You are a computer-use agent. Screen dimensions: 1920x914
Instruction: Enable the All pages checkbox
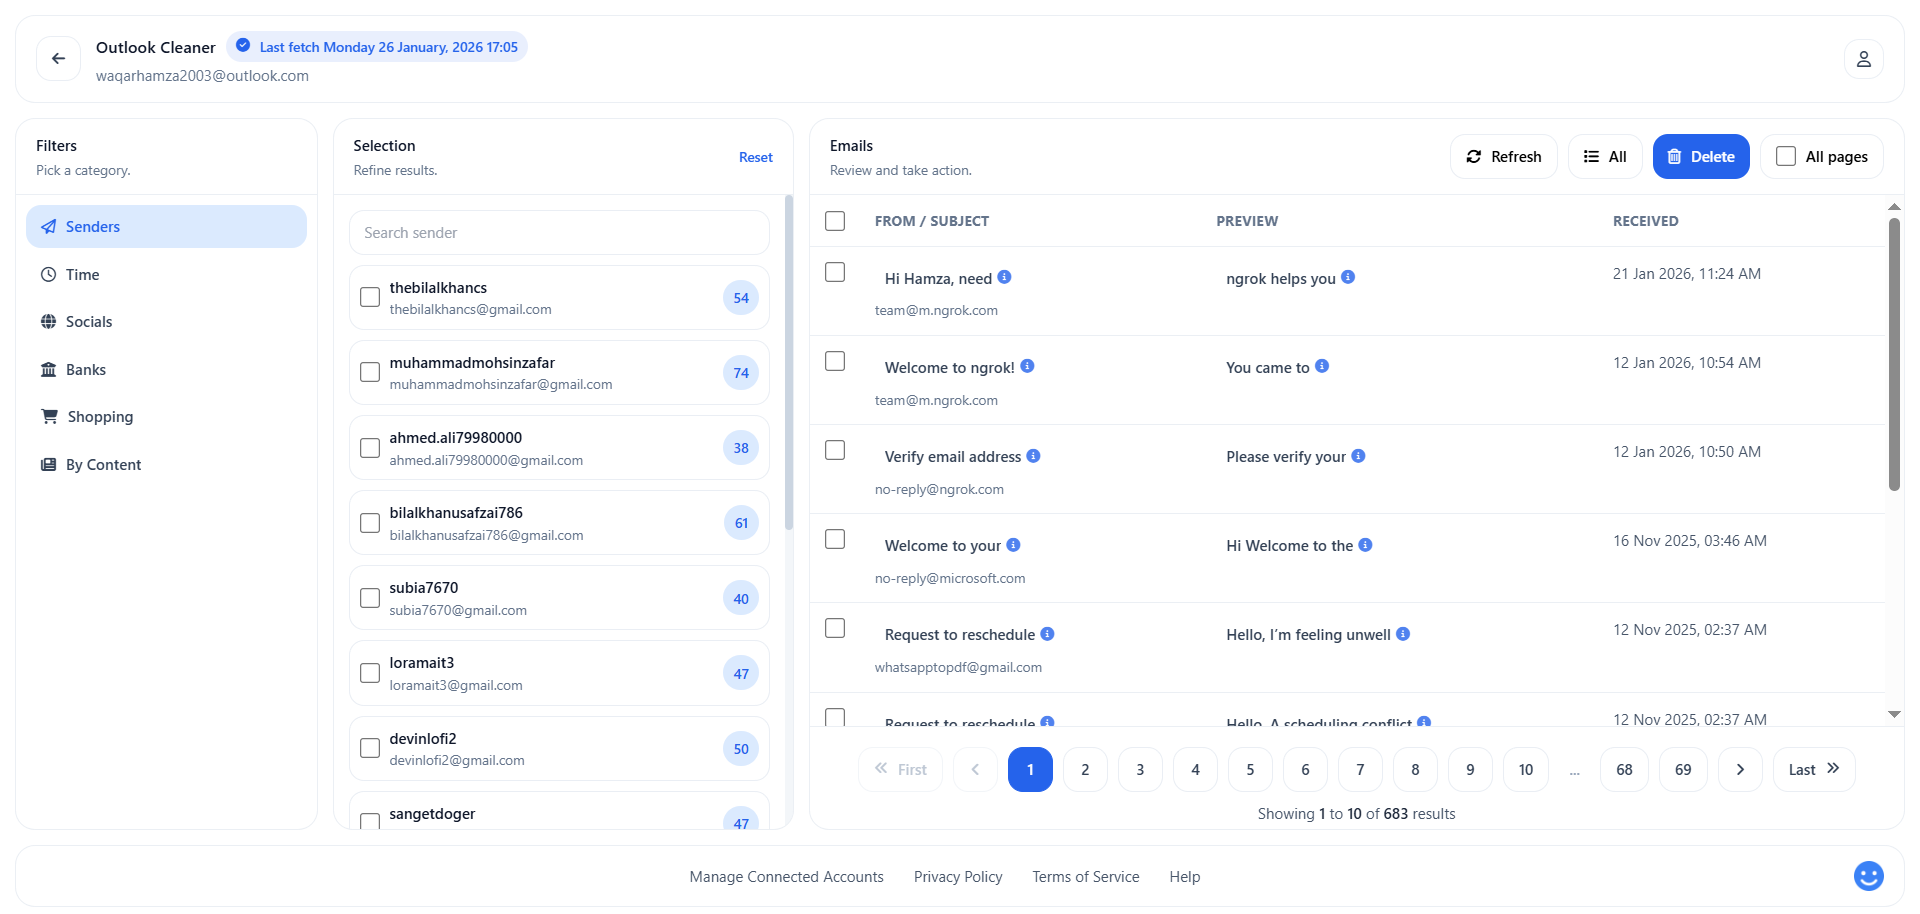(x=1784, y=155)
